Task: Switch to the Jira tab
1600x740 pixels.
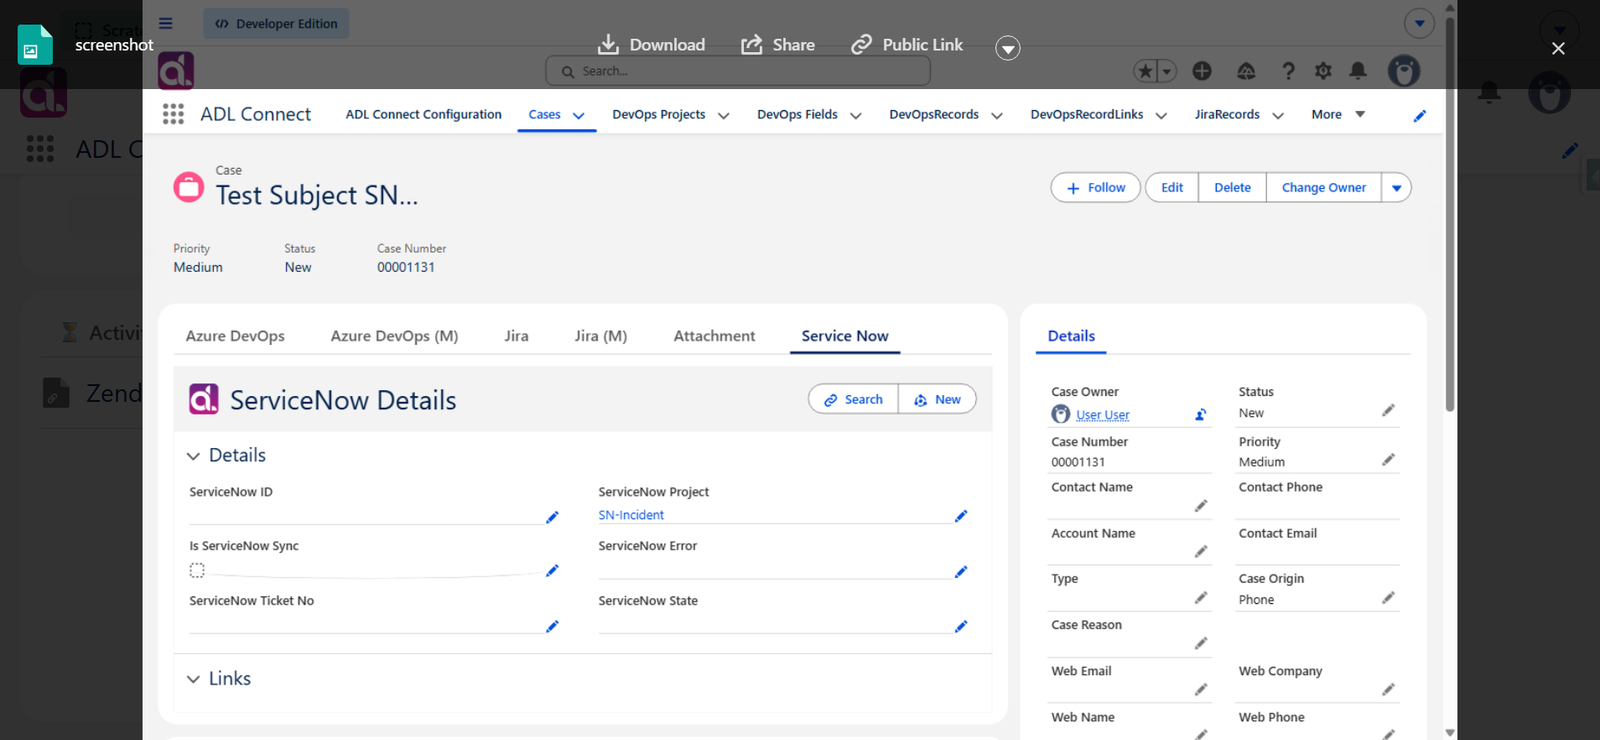Action: click(516, 336)
